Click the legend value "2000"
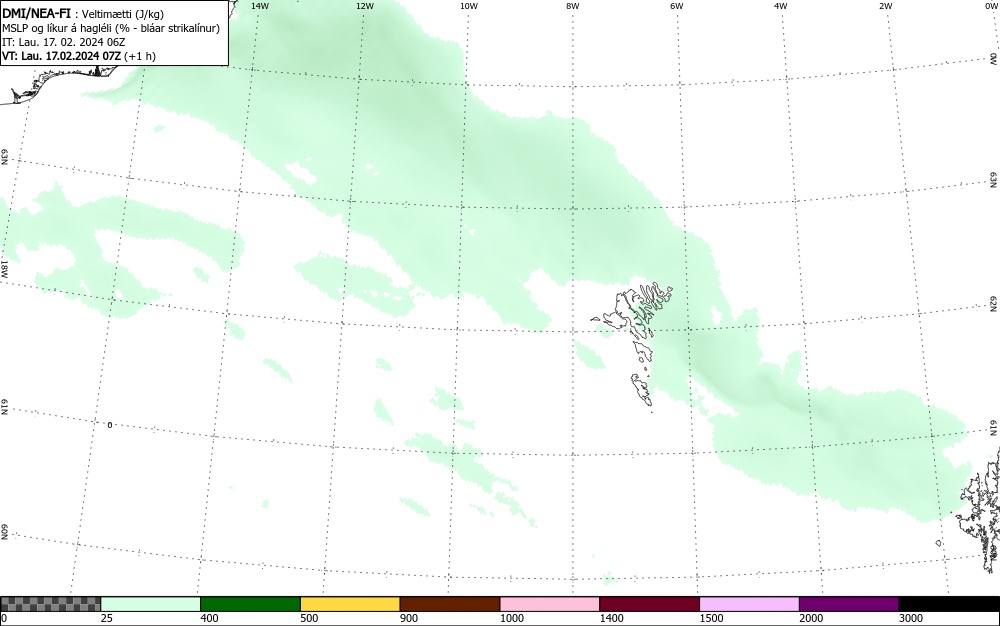 tap(811, 618)
